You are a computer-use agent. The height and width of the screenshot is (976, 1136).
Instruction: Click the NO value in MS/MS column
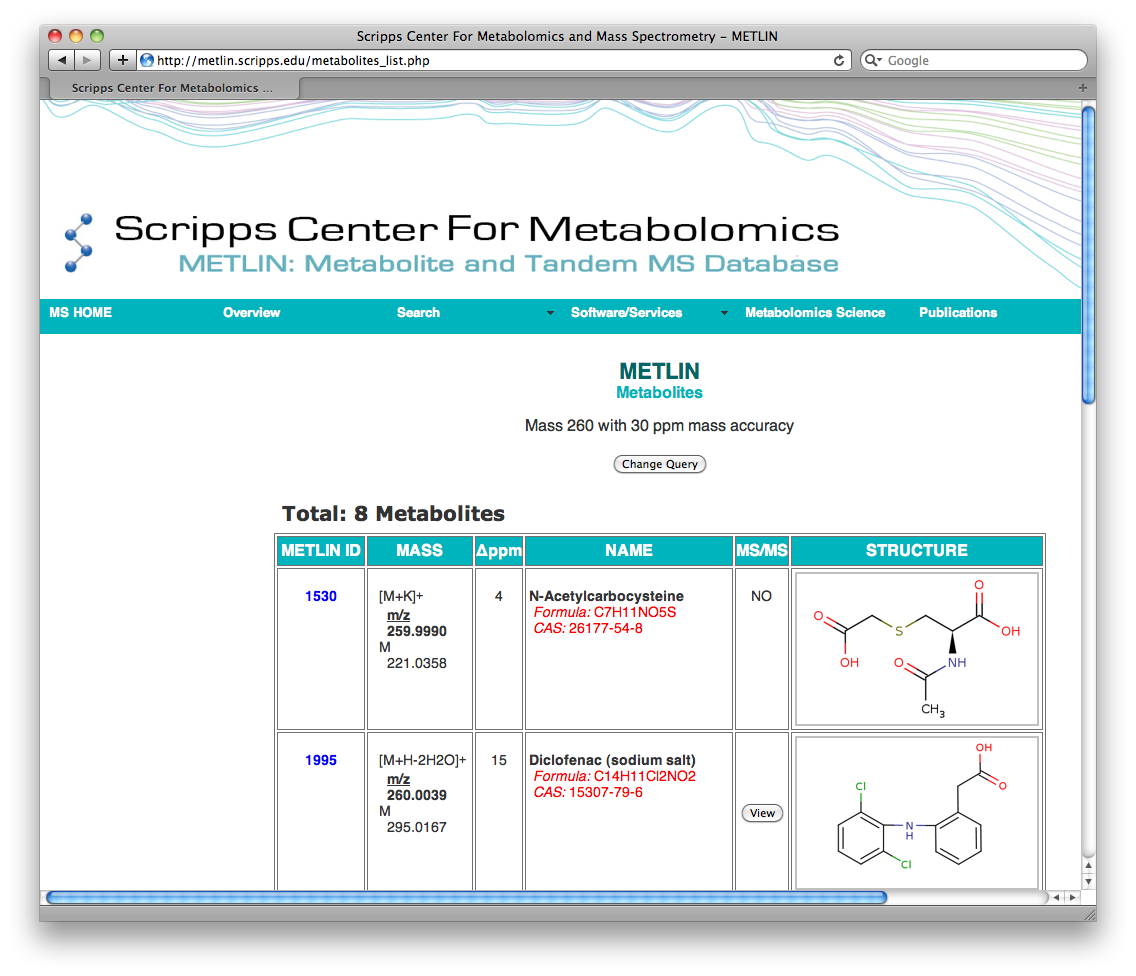[761, 596]
